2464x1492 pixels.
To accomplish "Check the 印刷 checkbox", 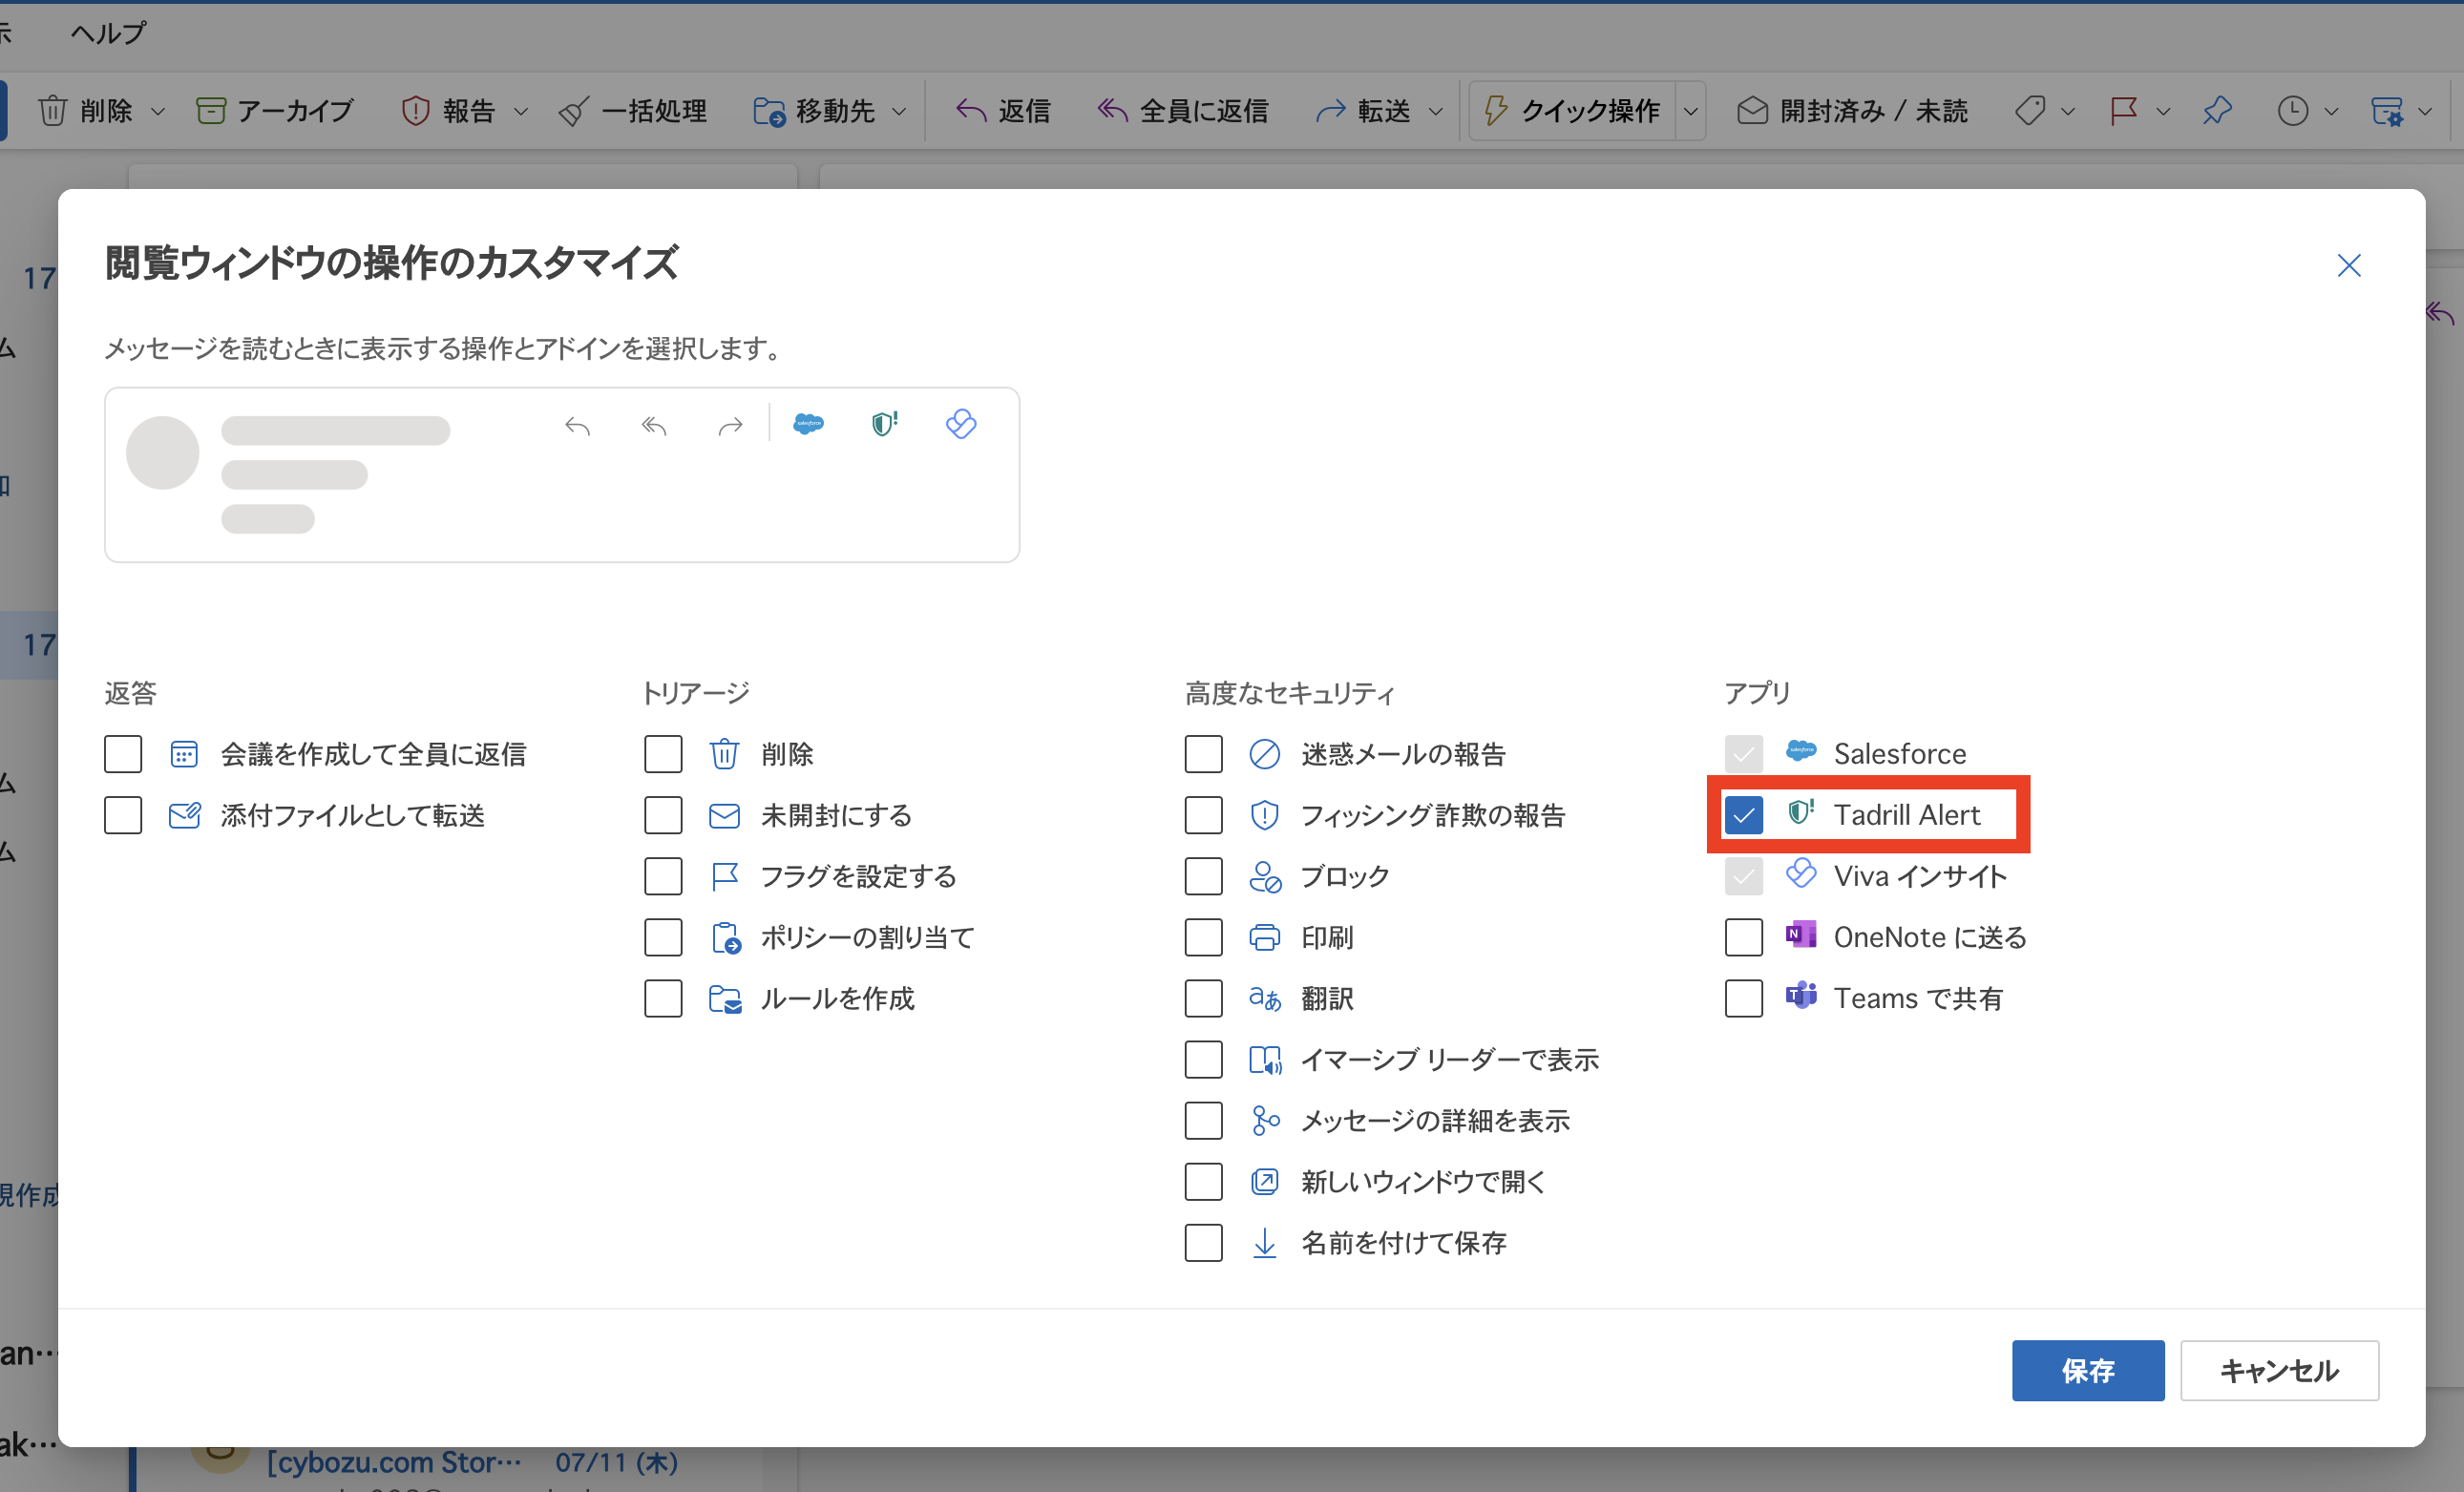I will pyautogui.click(x=1203, y=937).
